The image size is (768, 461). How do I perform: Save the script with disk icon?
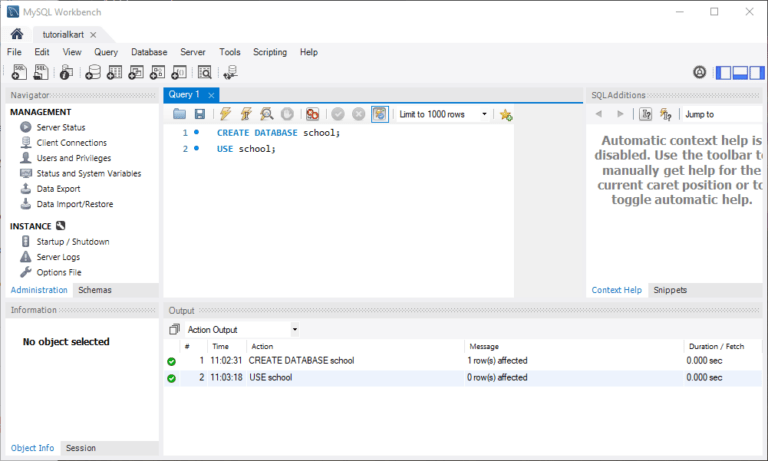pyautogui.click(x=200, y=114)
